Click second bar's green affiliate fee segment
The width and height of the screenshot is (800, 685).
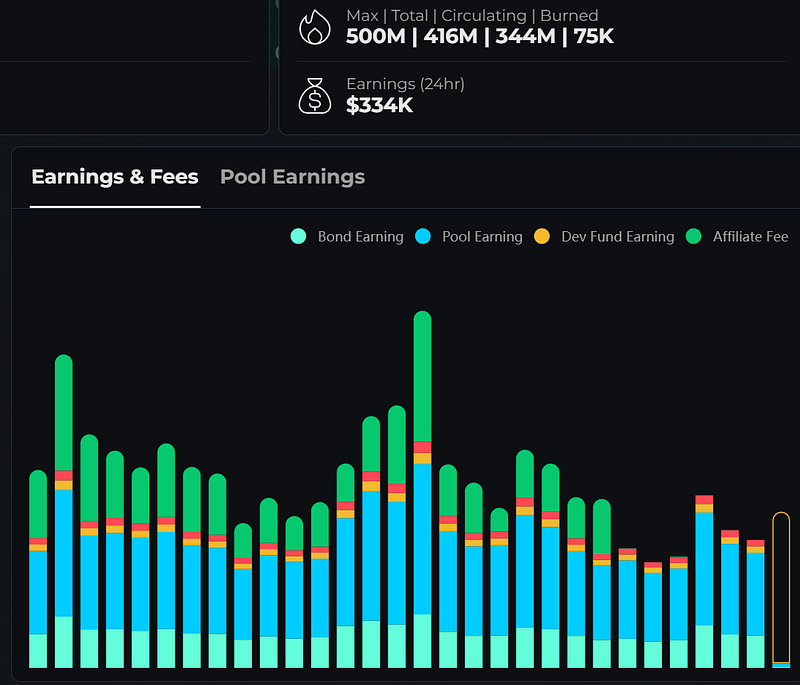[64, 412]
